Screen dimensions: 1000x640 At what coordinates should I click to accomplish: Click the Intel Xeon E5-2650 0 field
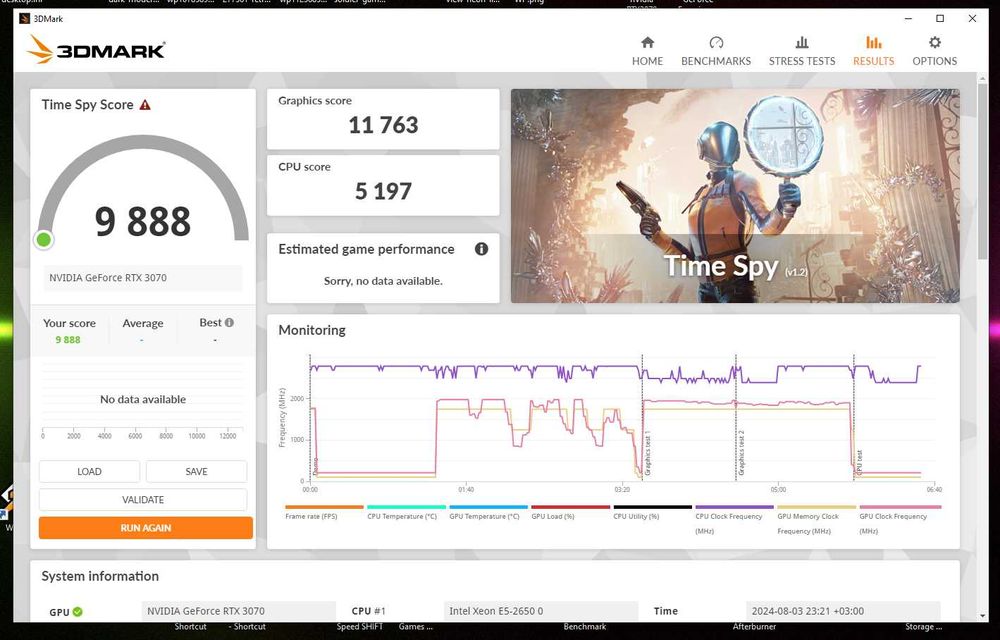point(541,611)
